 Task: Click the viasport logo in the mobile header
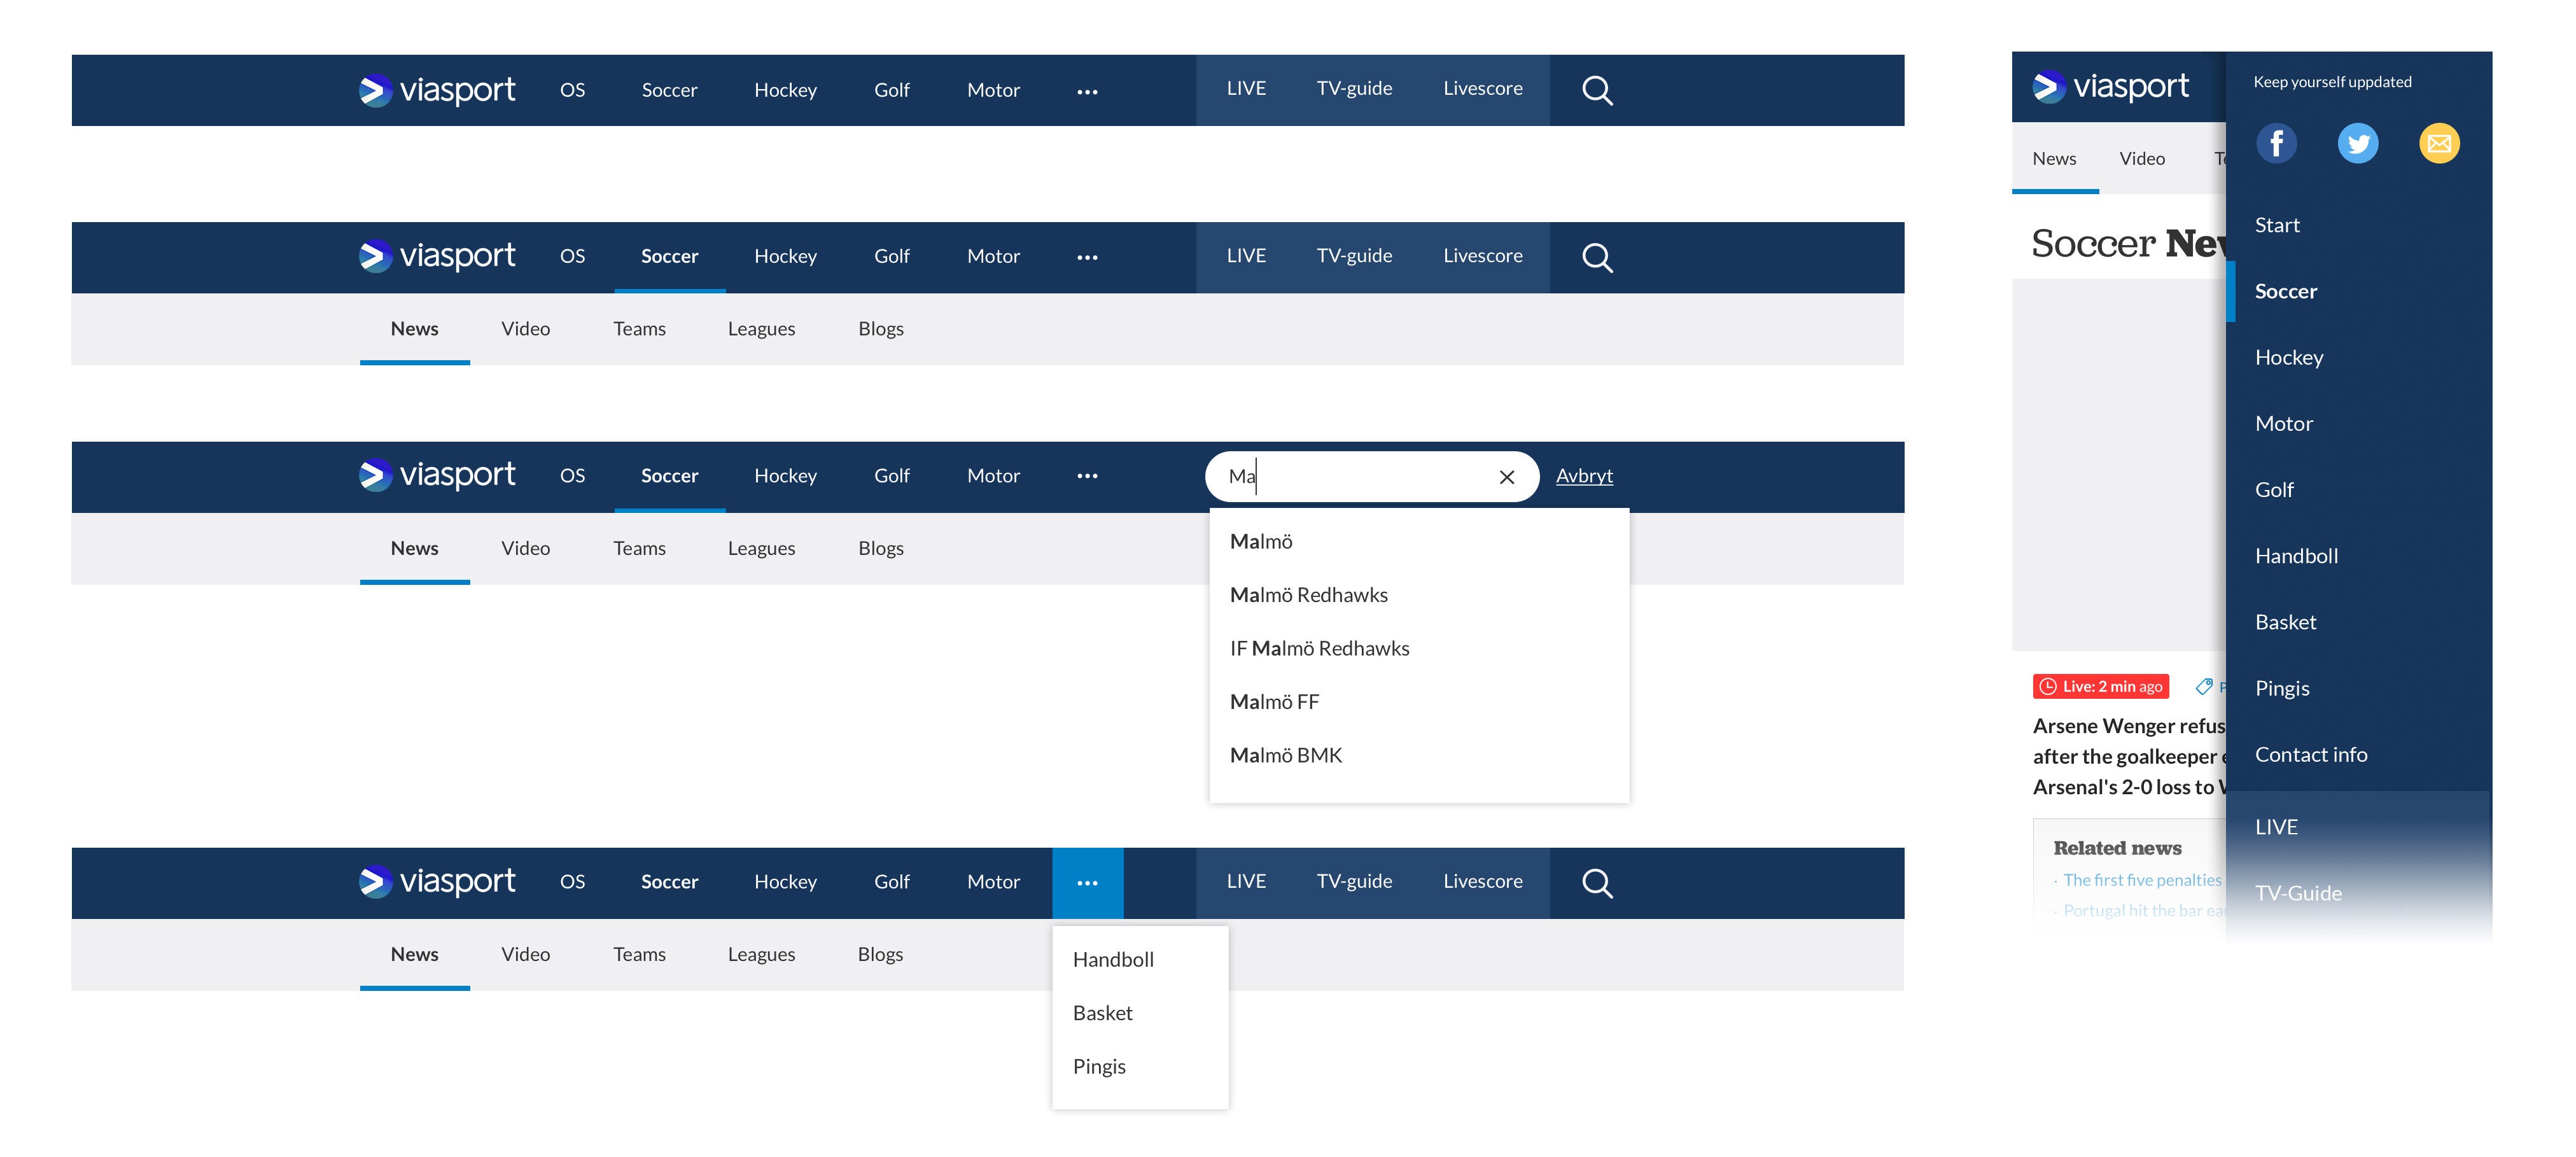pos(2110,87)
